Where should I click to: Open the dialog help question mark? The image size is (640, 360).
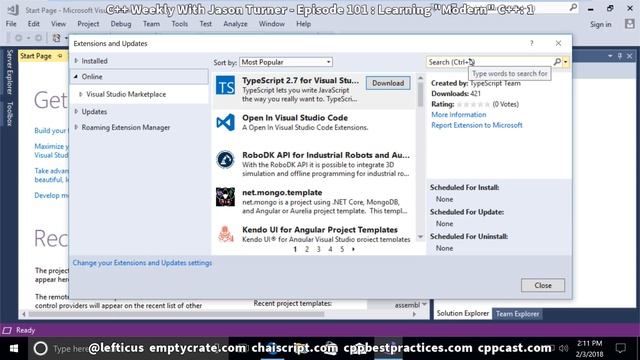click(531, 43)
